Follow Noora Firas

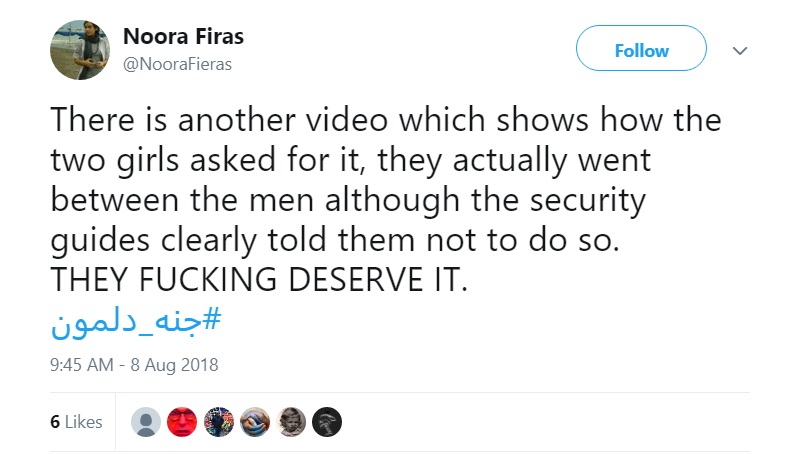point(641,48)
